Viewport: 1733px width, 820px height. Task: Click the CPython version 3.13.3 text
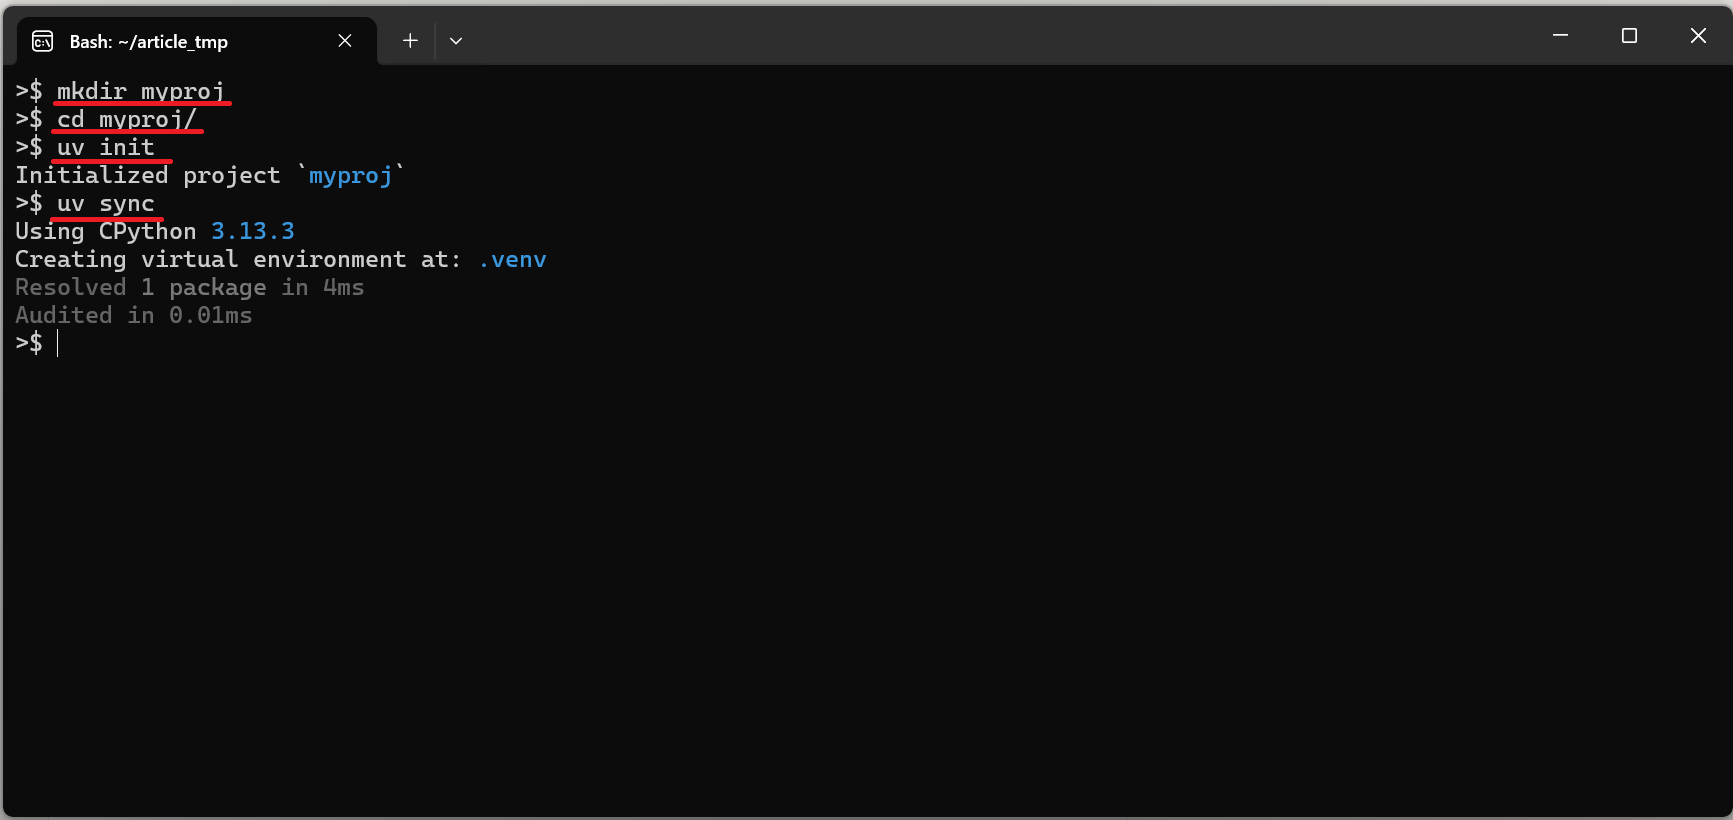pyautogui.click(x=252, y=231)
